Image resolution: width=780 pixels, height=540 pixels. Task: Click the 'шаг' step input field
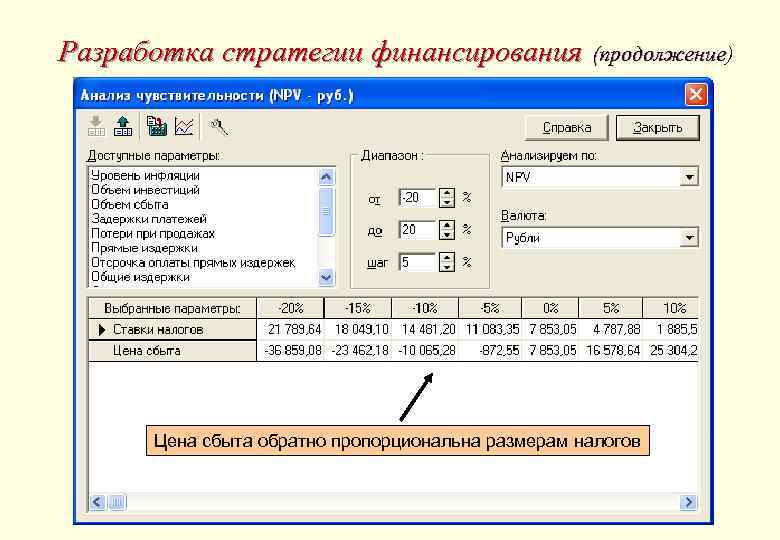[418, 262]
